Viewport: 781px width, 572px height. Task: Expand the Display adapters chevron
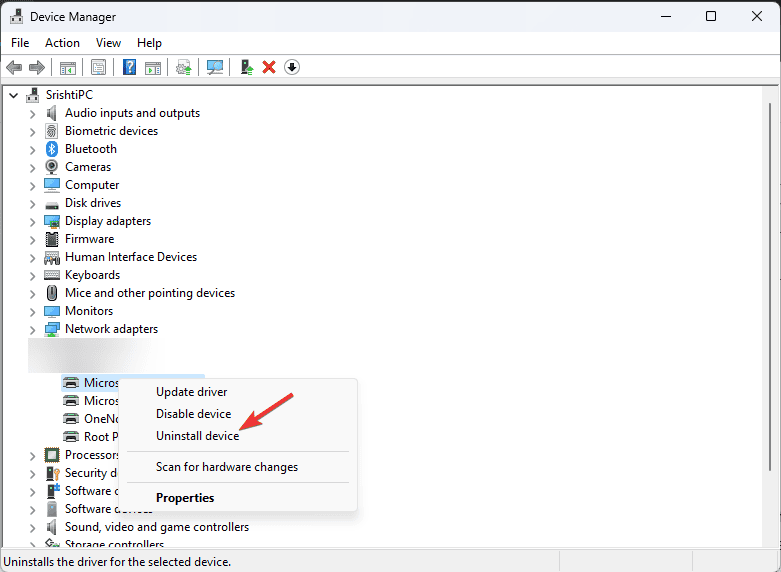pos(32,222)
